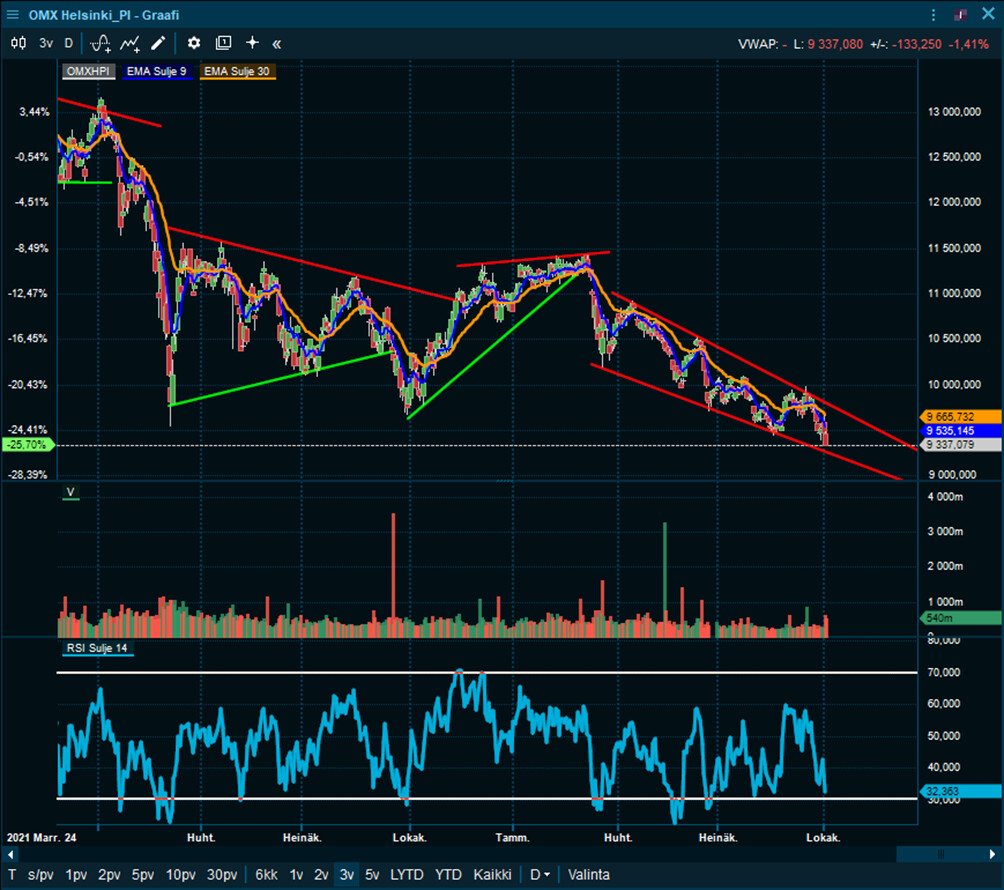Toggle the V volume legend label
Viewport: 1004px width, 890px height.
[x=70, y=492]
